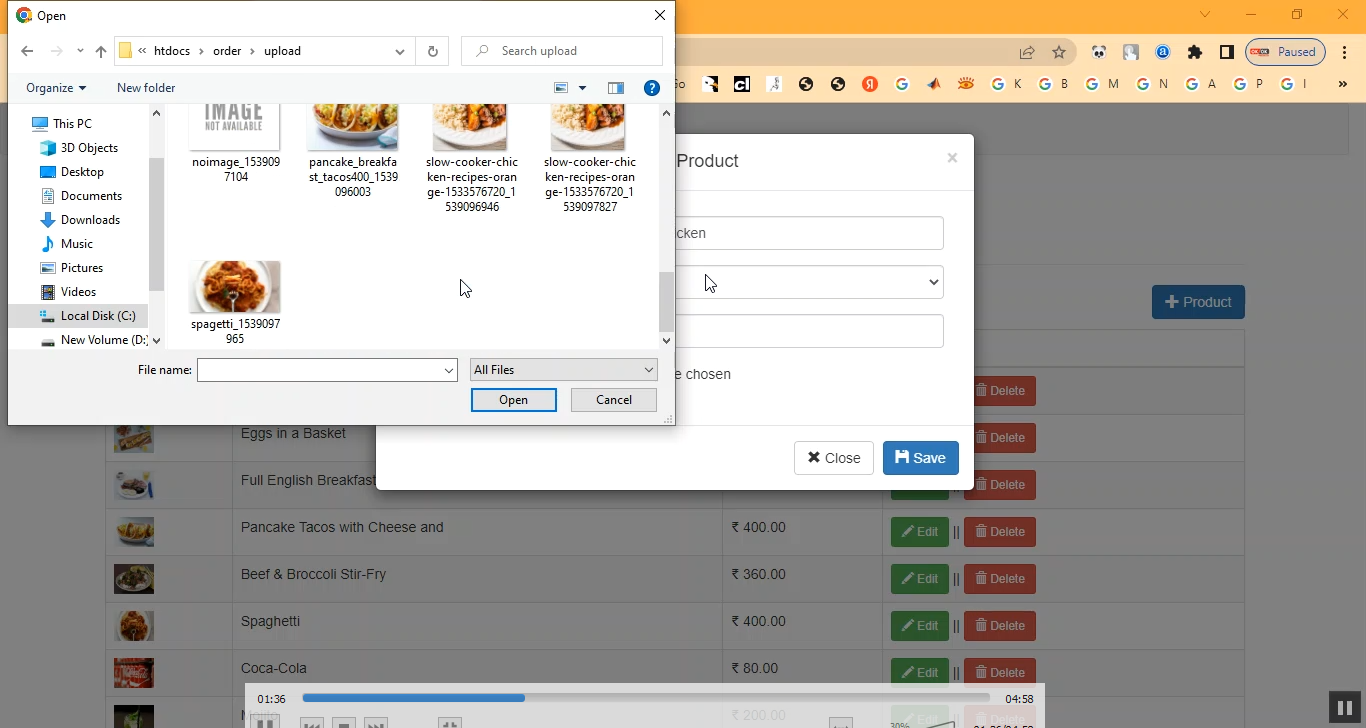Change the file view layout icon

click(x=561, y=88)
